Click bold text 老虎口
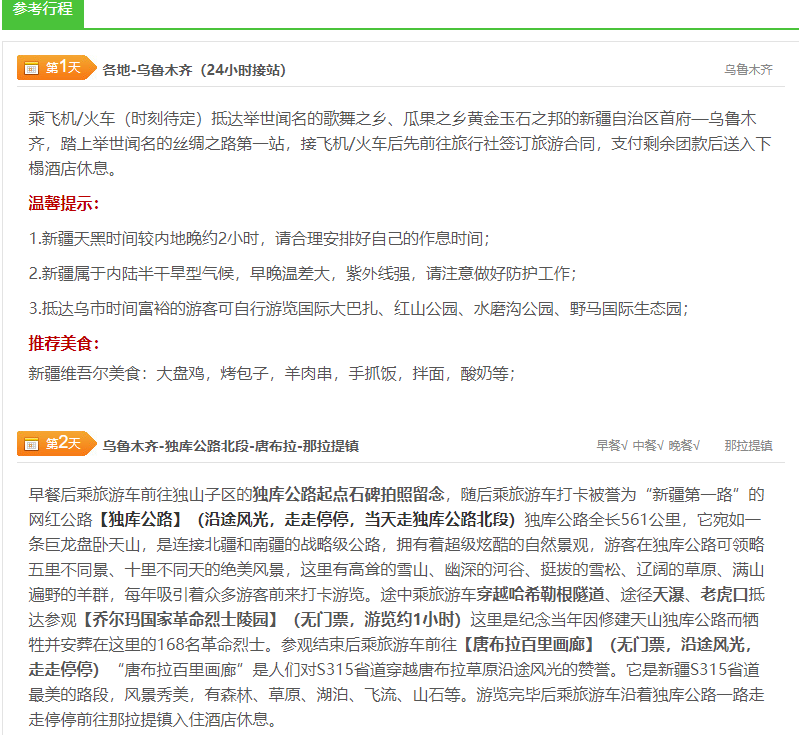This screenshot has width=799, height=735. (x=724, y=594)
